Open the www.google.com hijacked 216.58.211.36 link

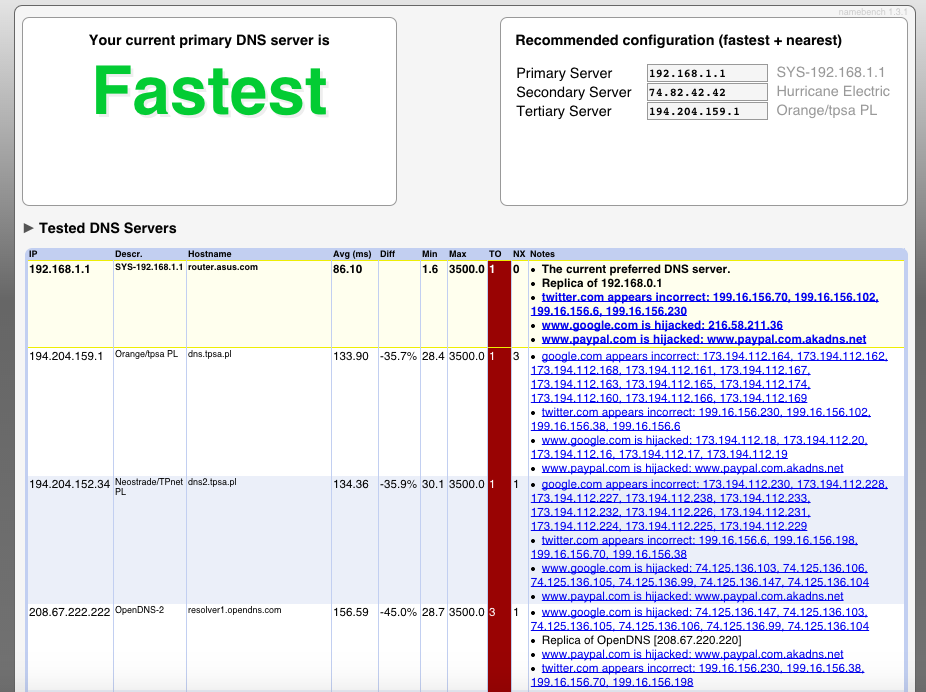pos(661,325)
